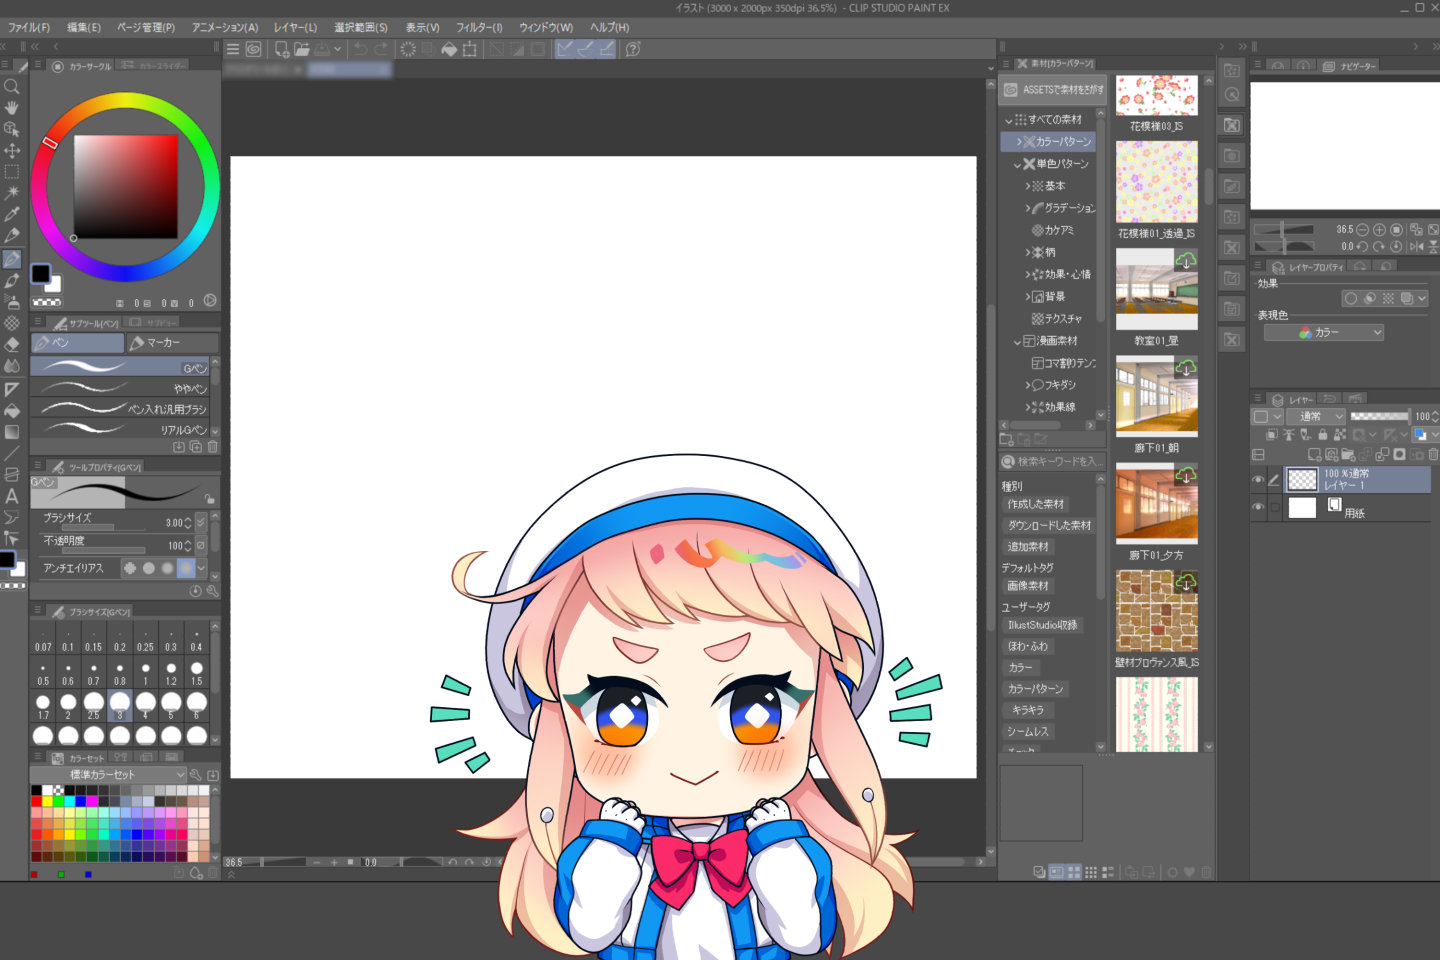The image size is (1440, 960).
Task: Click the ASSETSで素材をさがす button
Action: click(1053, 90)
